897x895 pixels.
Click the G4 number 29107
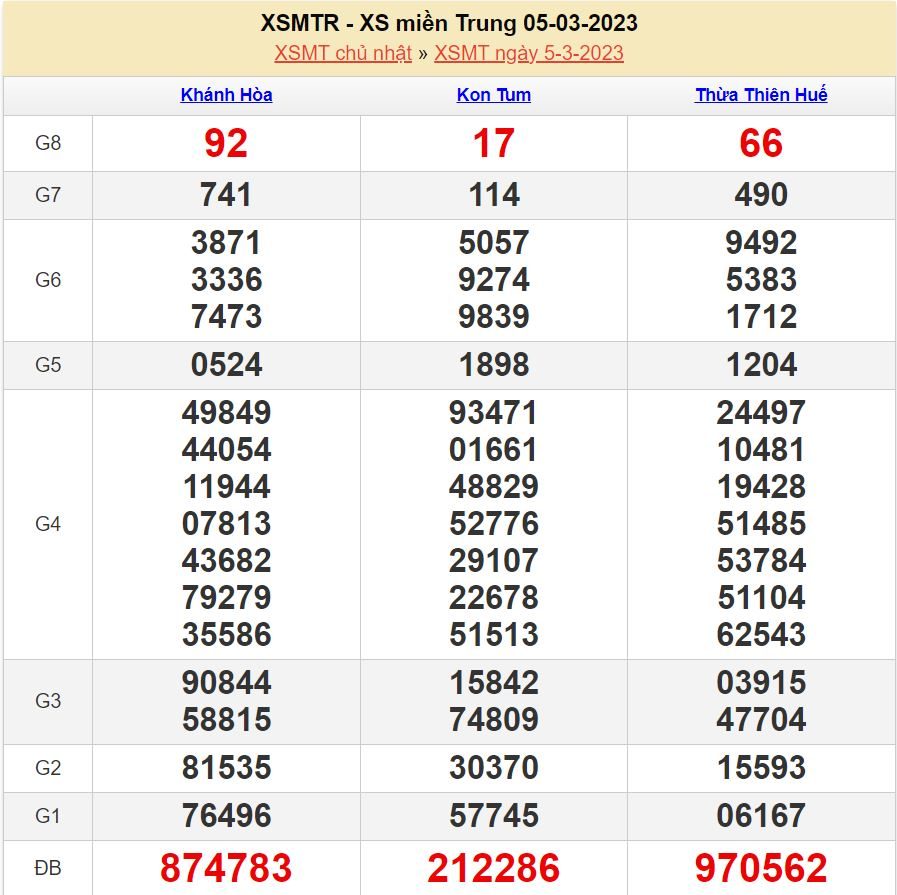pos(494,560)
